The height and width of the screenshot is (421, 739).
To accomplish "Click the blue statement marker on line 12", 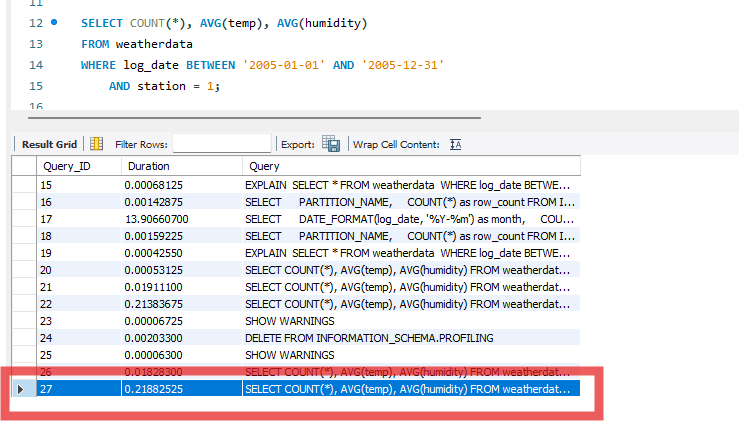I will [x=52, y=22].
